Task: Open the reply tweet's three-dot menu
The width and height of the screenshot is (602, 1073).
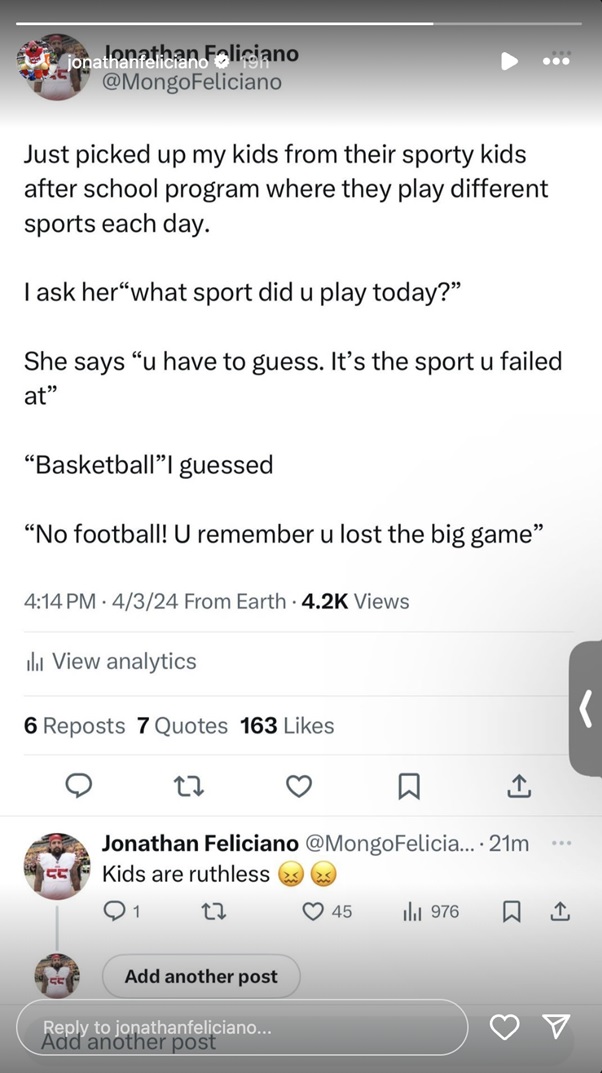Action: tap(562, 843)
